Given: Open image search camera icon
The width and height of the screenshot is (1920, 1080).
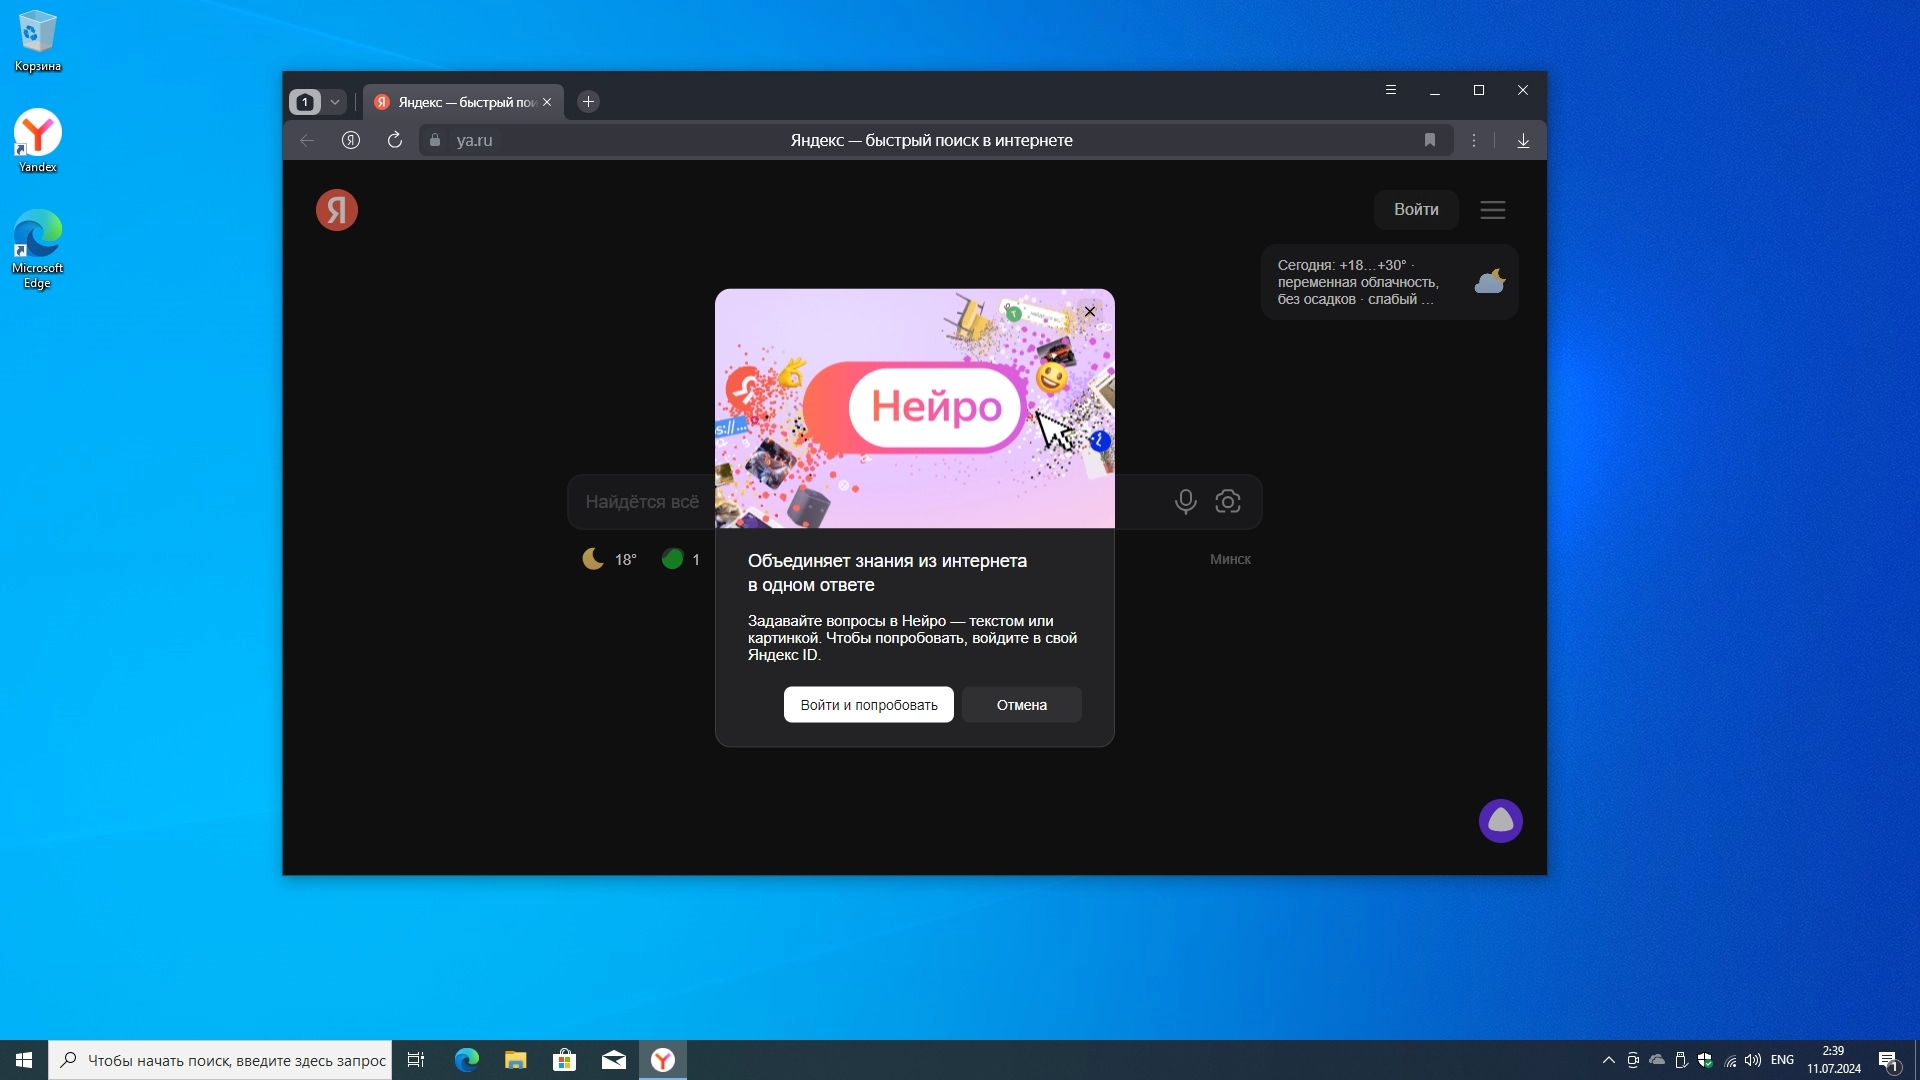Looking at the screenshot, I should (1228, 501).
